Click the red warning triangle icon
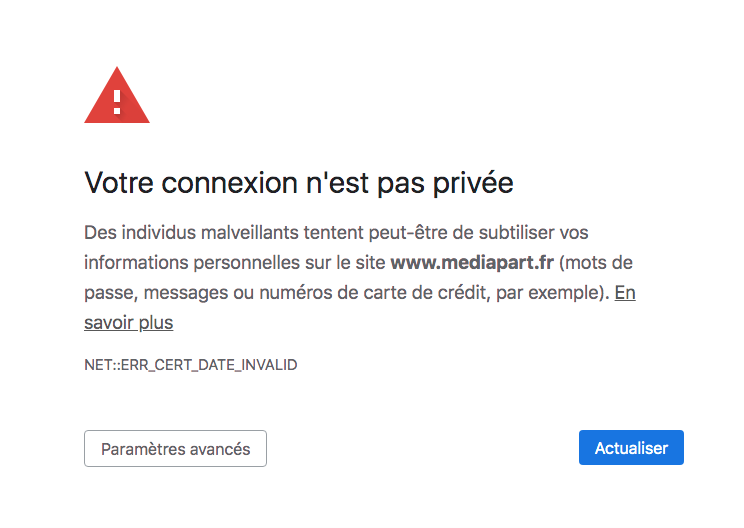 click(x=117, y=97)
